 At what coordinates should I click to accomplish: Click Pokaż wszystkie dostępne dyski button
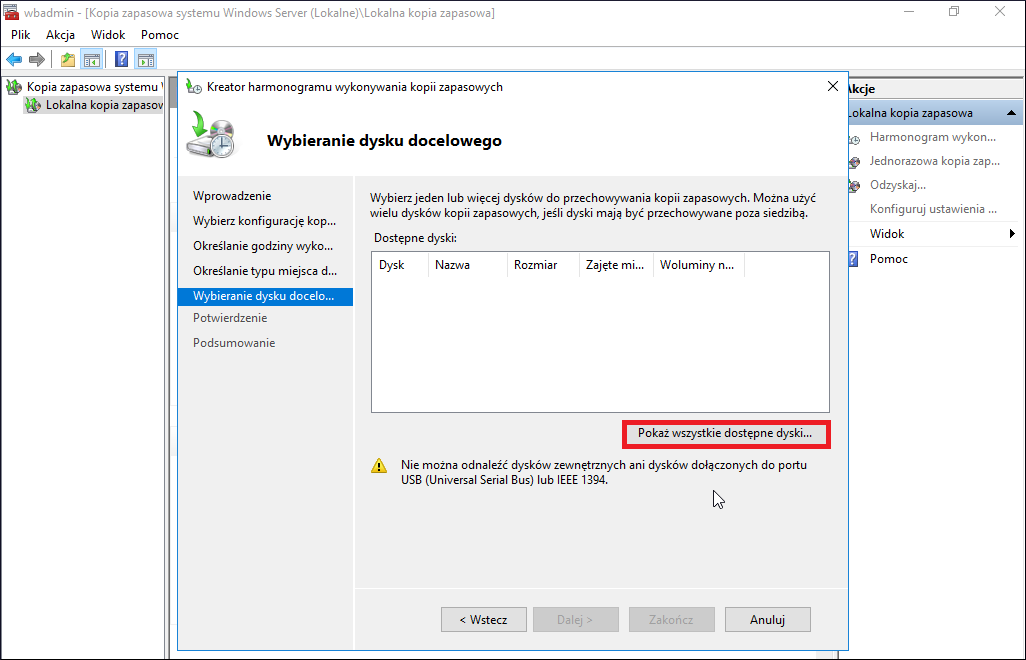[725, 433]
